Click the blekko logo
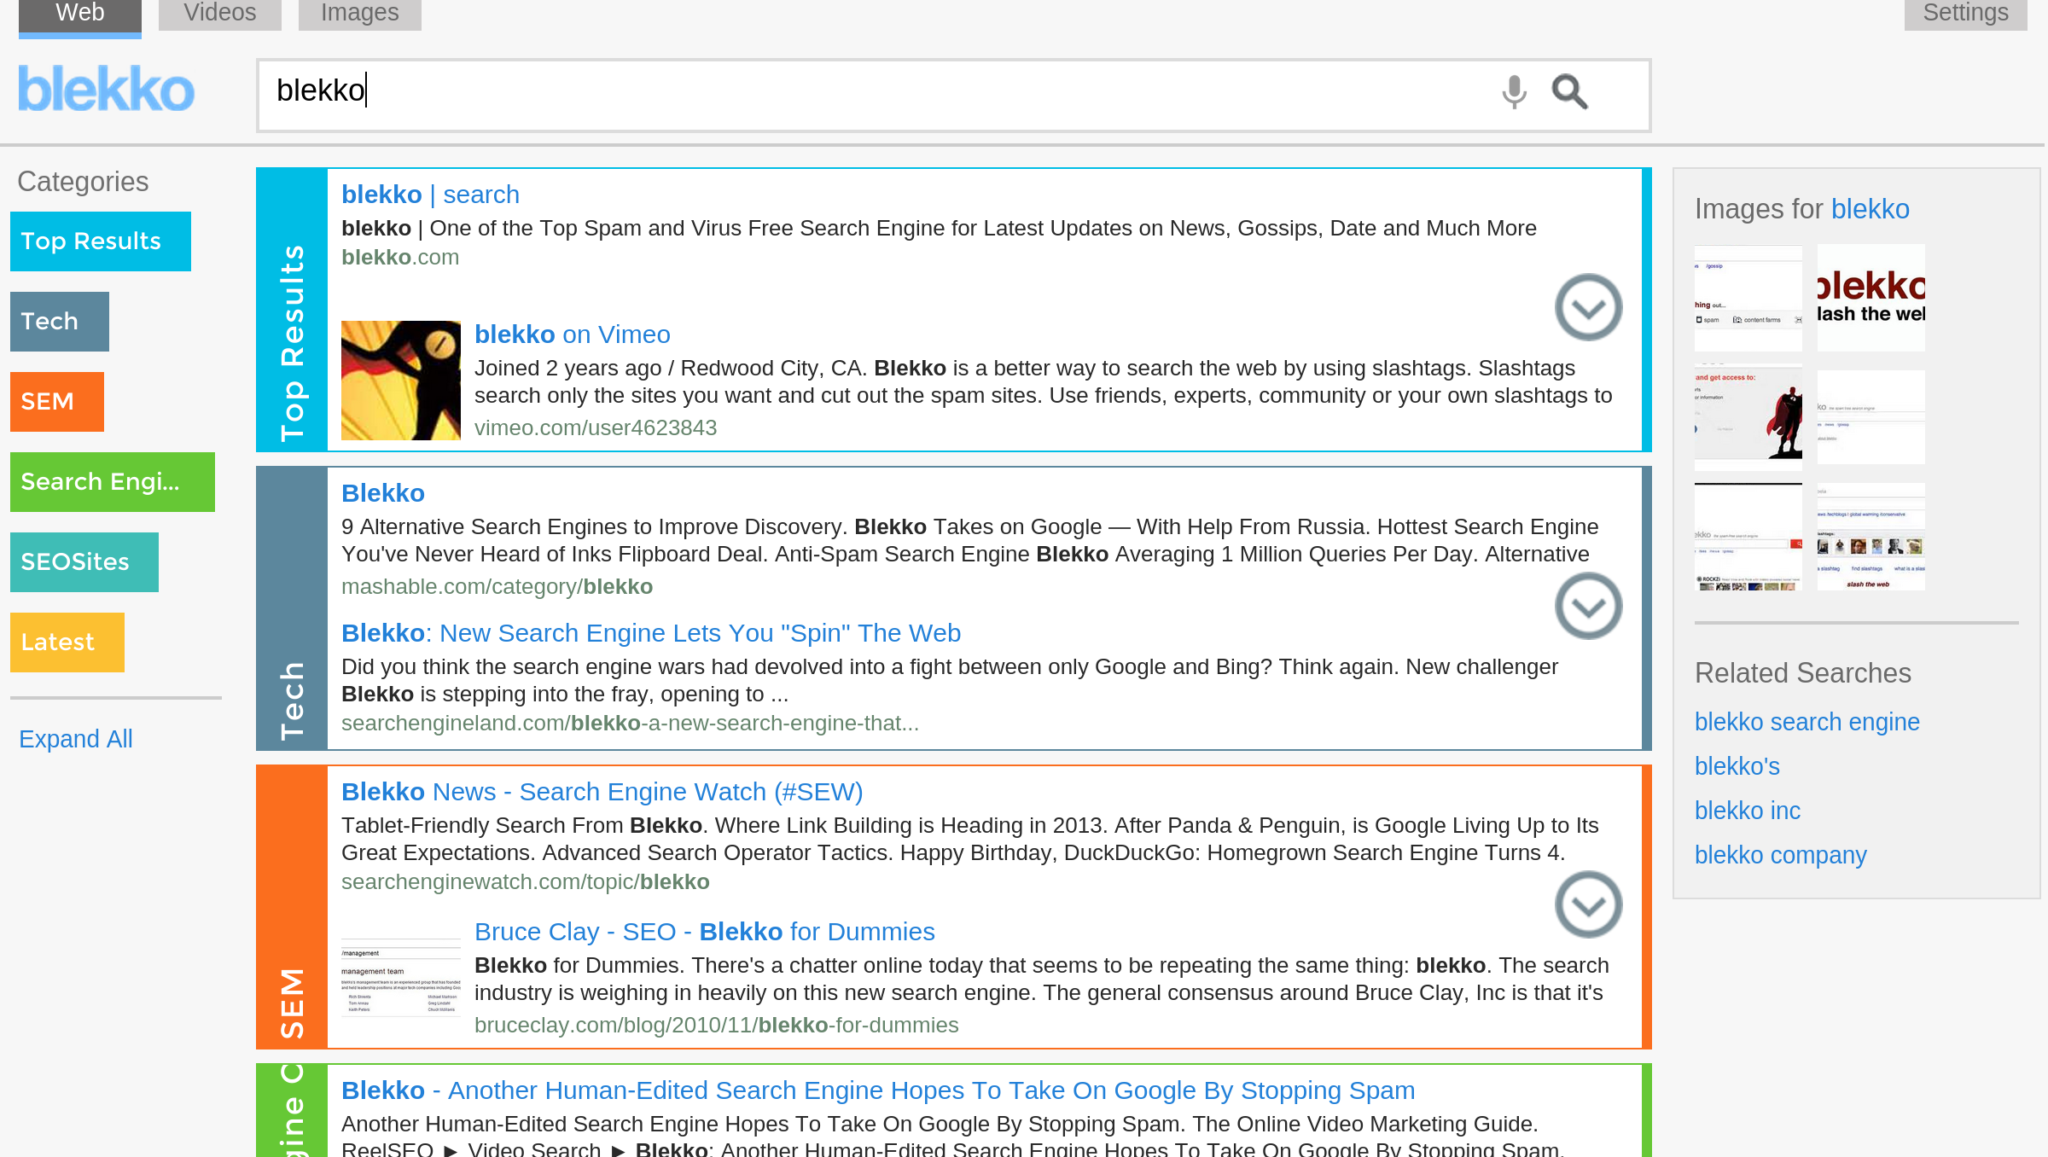This screenshot has width=2048, height=1157. (x=106, y=90)
